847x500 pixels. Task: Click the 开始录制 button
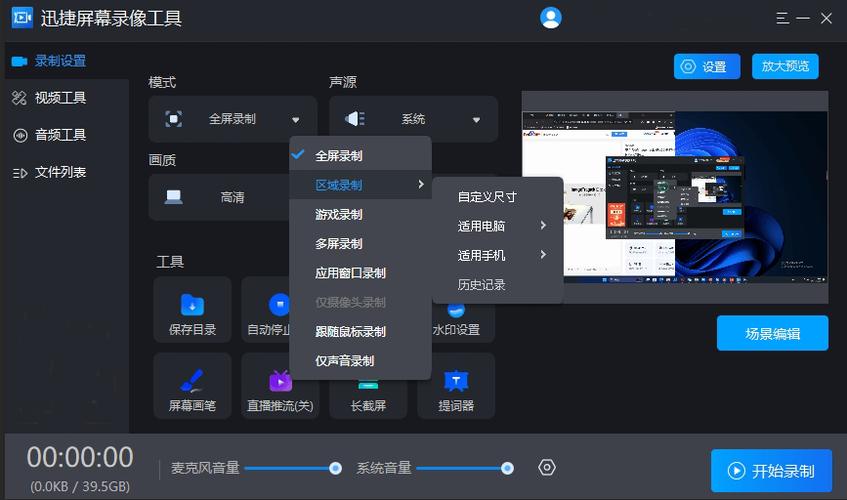[x=771, y=471]
